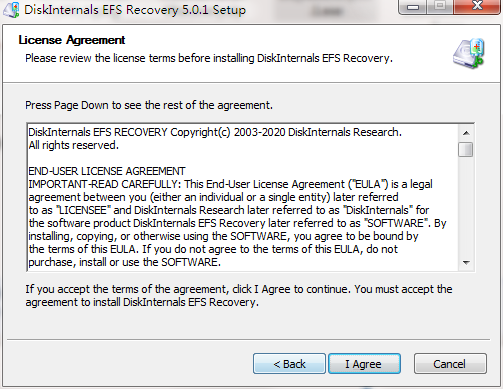503x389 pixels.
Task: Cancel the EFS Recovery setup
Action: coord(450,364)
